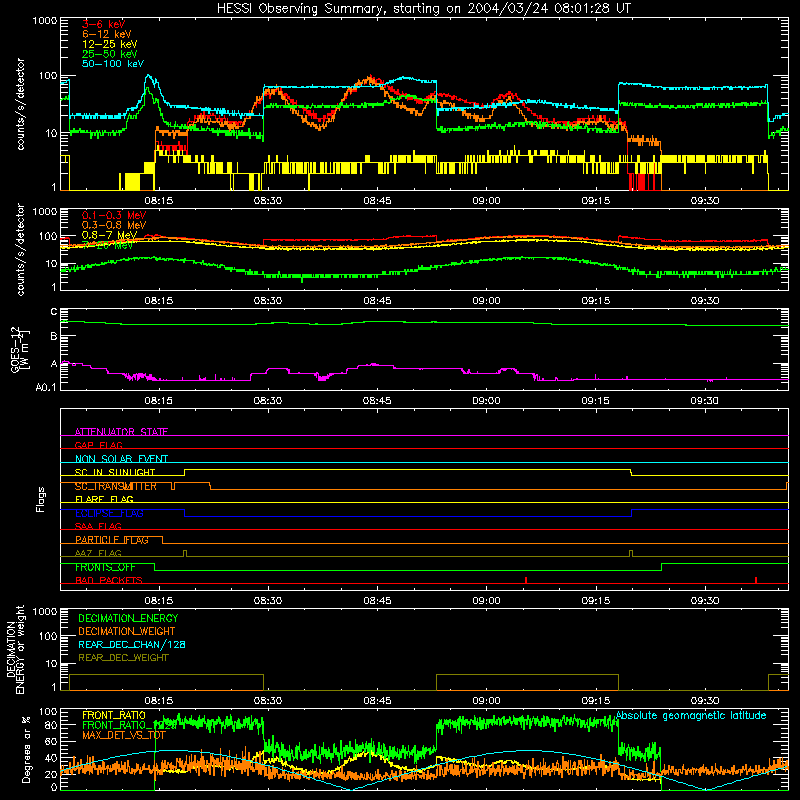The height and width of the screenshot is (800, 800).
Task: Click the Degrees or % axis title
Action: [x=26, y=749]
